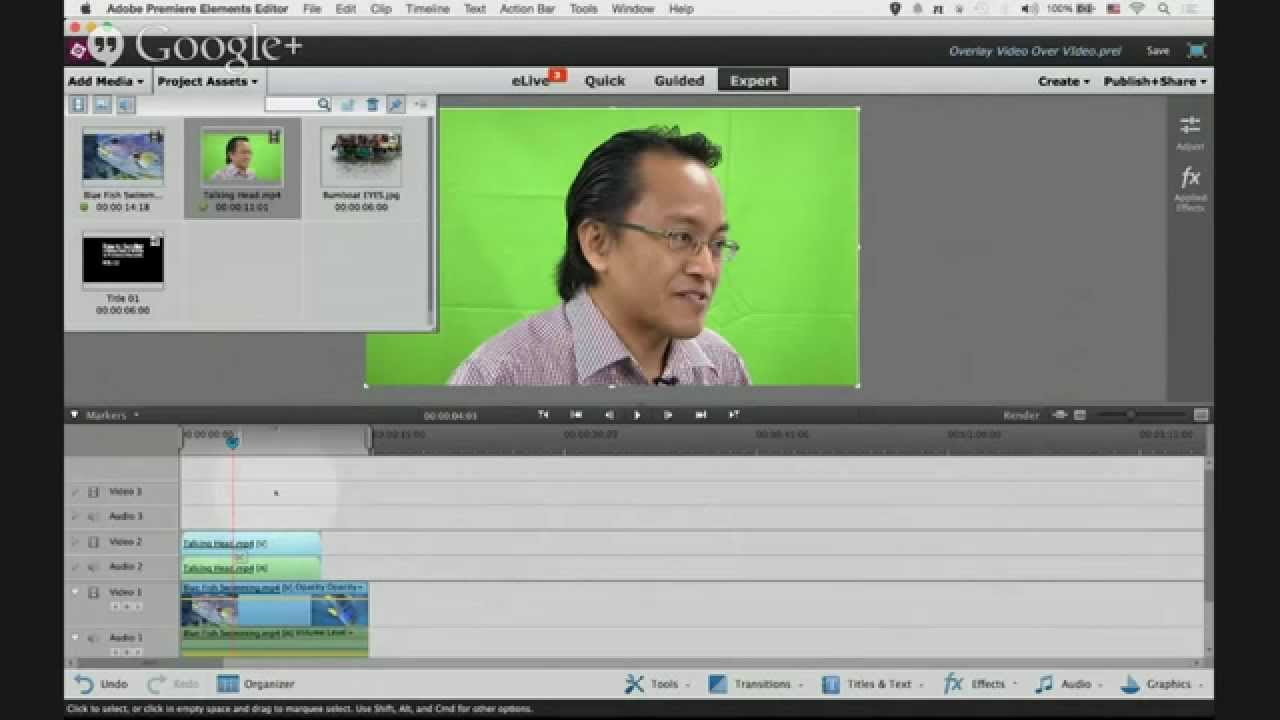This screenshot has width=1280, height=720.
Task: Show video clips filter in Project Assets
Action: click(x=78, y=104)
